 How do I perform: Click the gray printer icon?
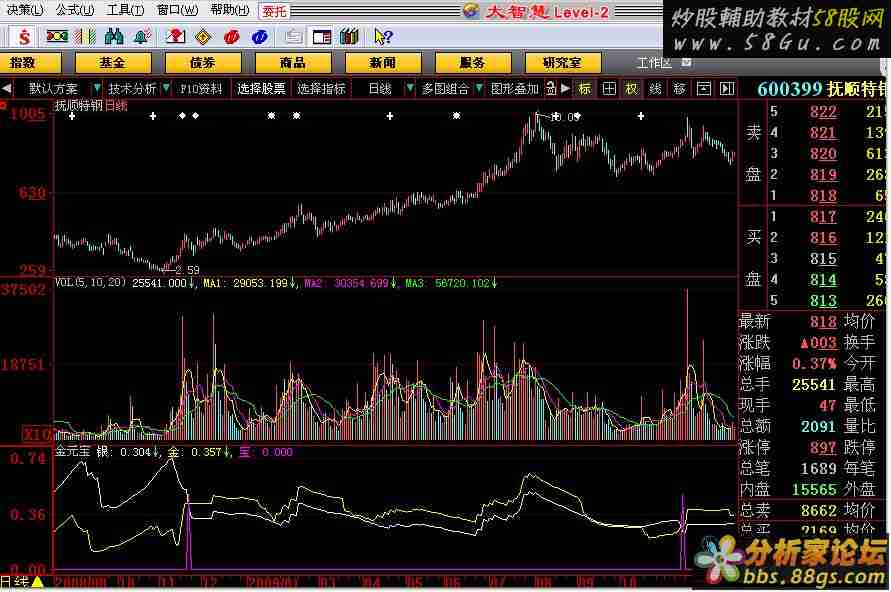(x=293, y=37)
